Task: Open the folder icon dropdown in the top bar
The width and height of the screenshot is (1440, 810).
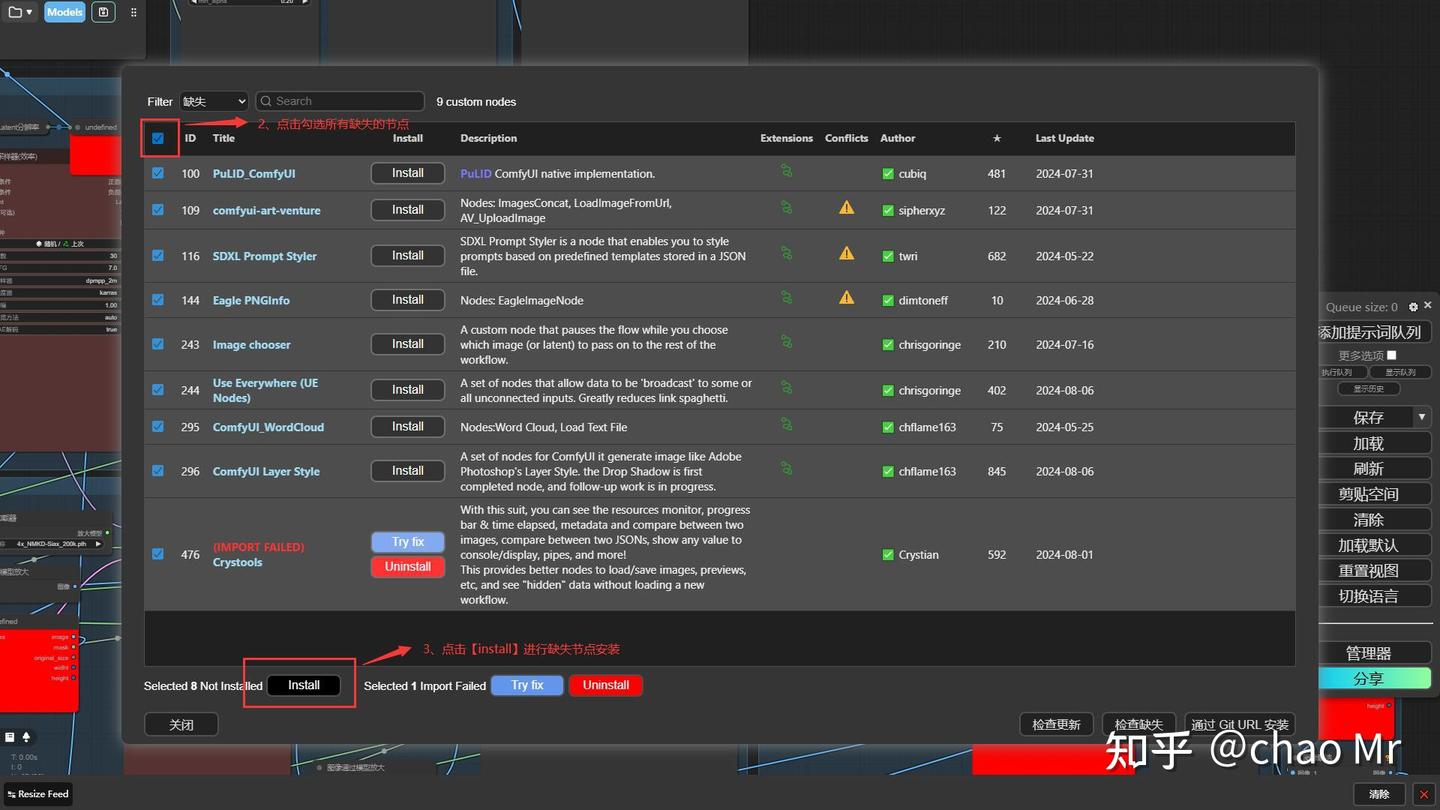Action: (x=20, y=12)
